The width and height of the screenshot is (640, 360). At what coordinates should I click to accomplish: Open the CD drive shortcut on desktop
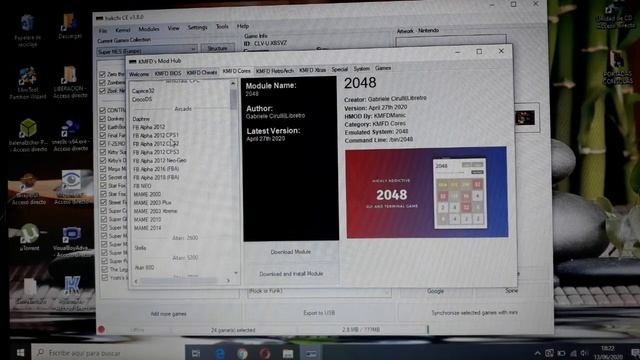616,16
